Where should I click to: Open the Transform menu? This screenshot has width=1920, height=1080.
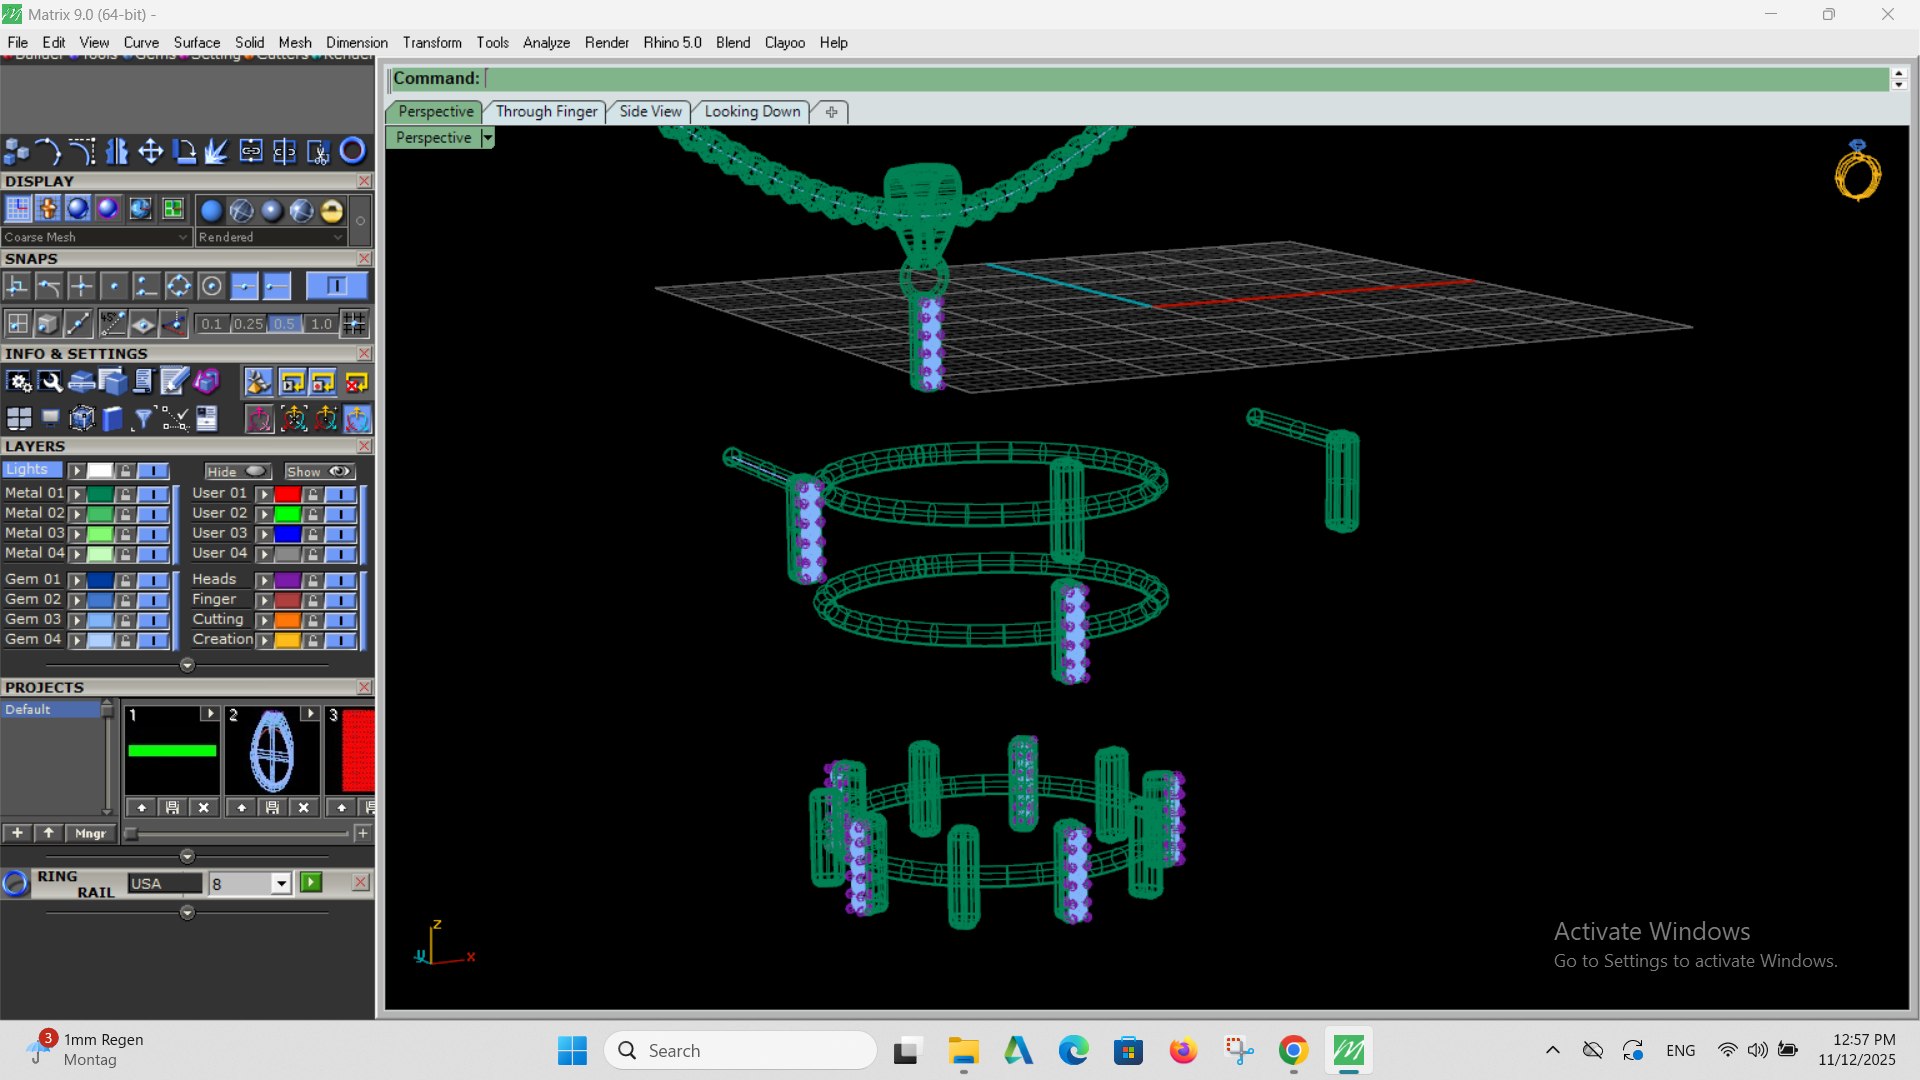[432, 42]
